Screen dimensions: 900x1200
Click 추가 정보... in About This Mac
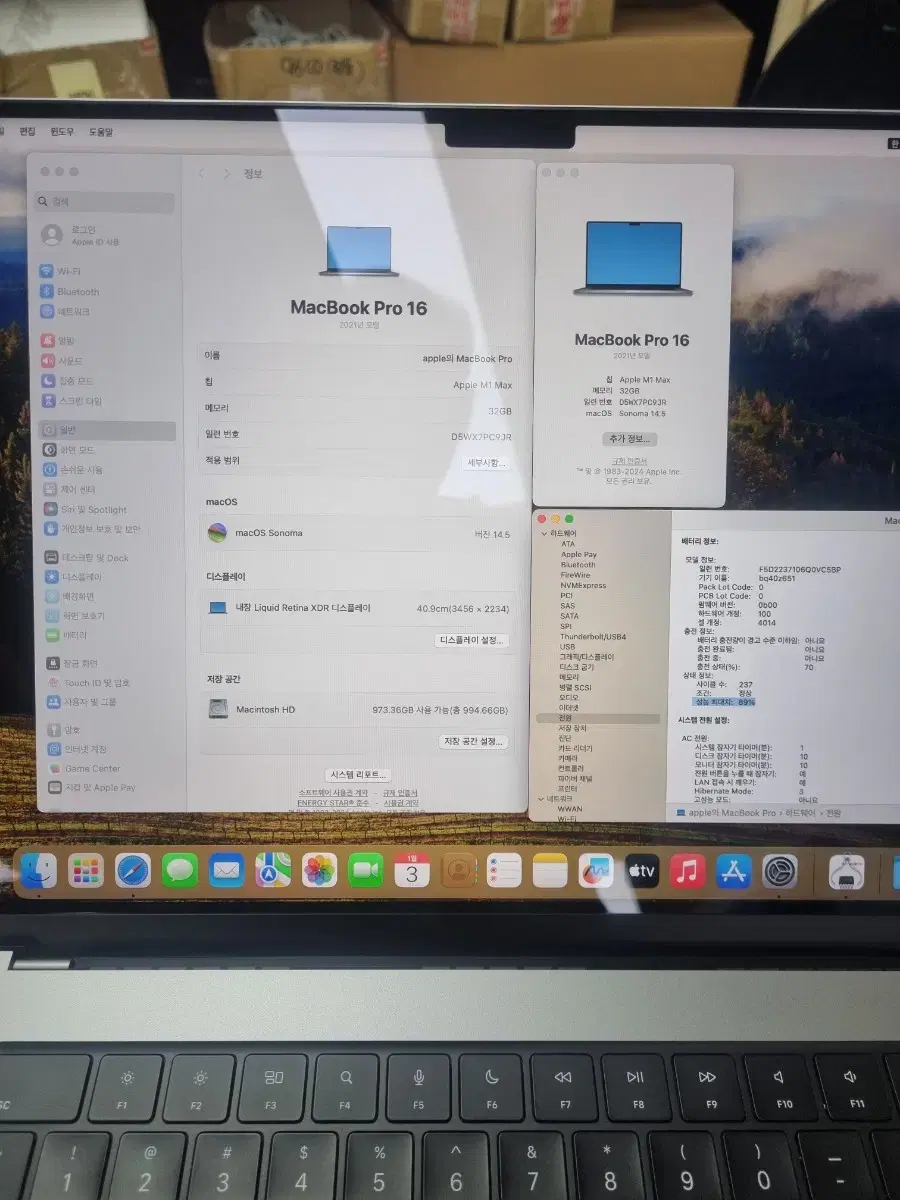pos(630,439)
